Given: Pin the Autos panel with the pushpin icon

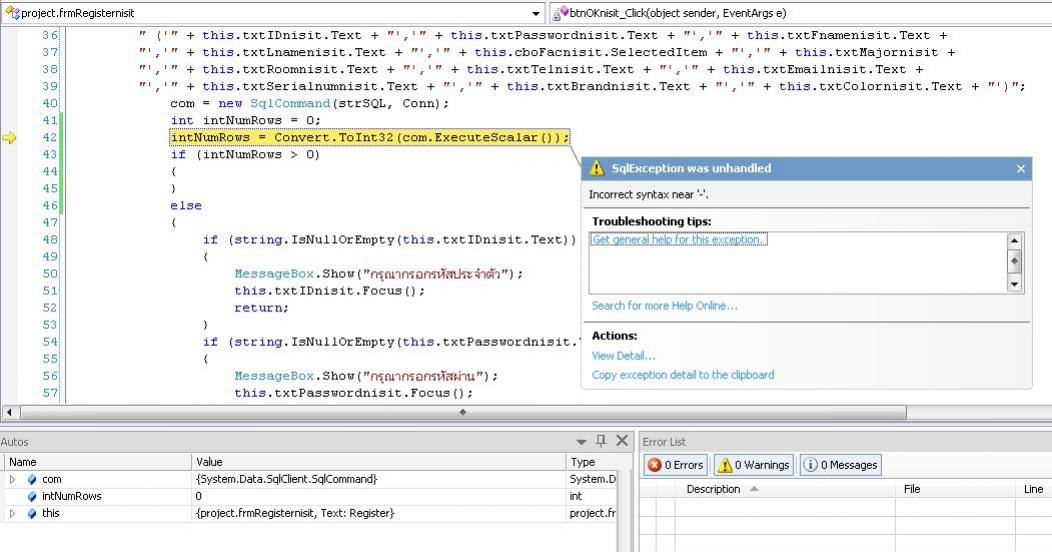Looking at the screenshot, I should [601, 441].
